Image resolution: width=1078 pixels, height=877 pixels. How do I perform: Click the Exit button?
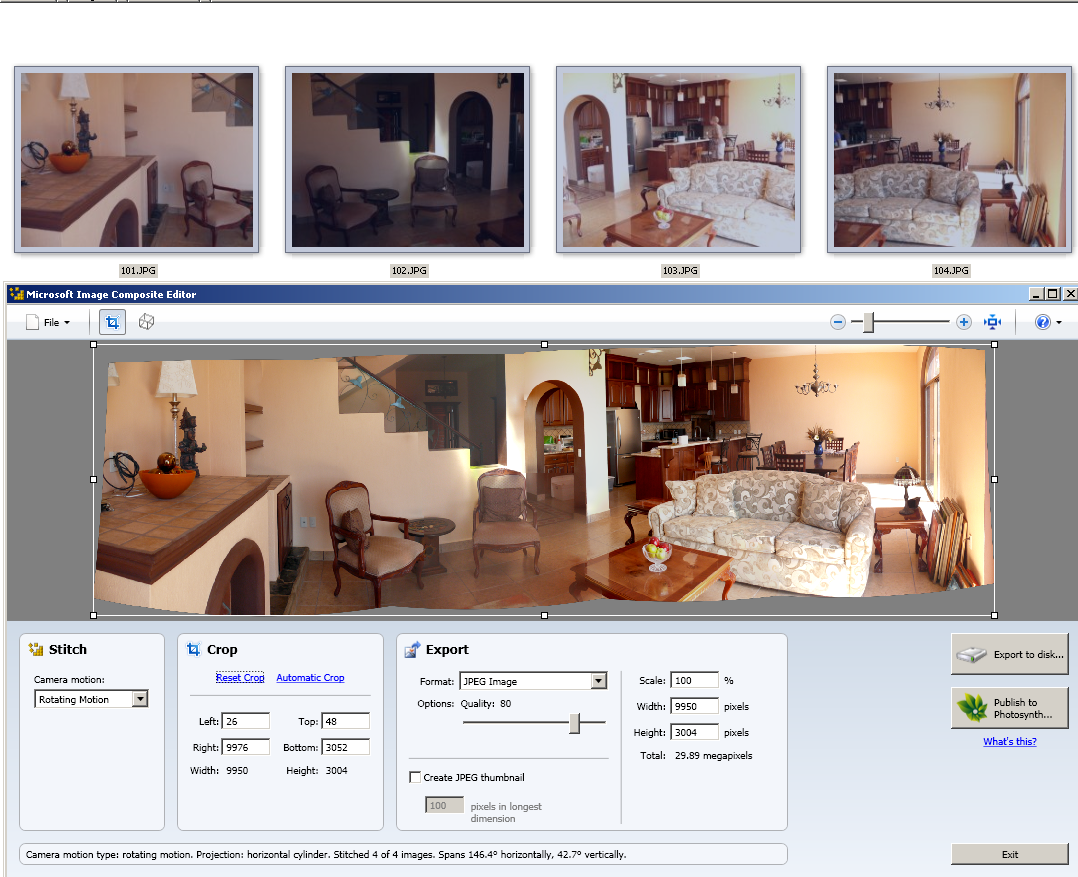click(1009, 854)
